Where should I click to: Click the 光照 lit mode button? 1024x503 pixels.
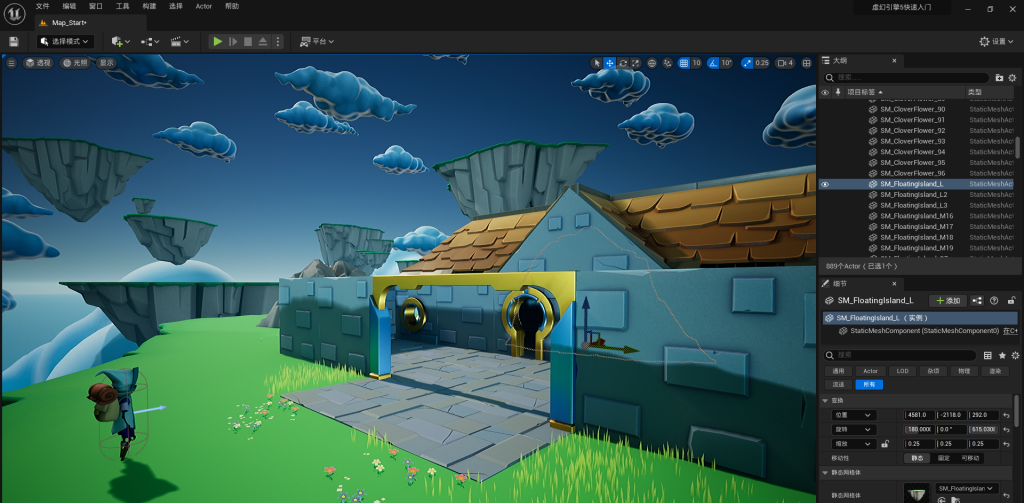(75, 63)
